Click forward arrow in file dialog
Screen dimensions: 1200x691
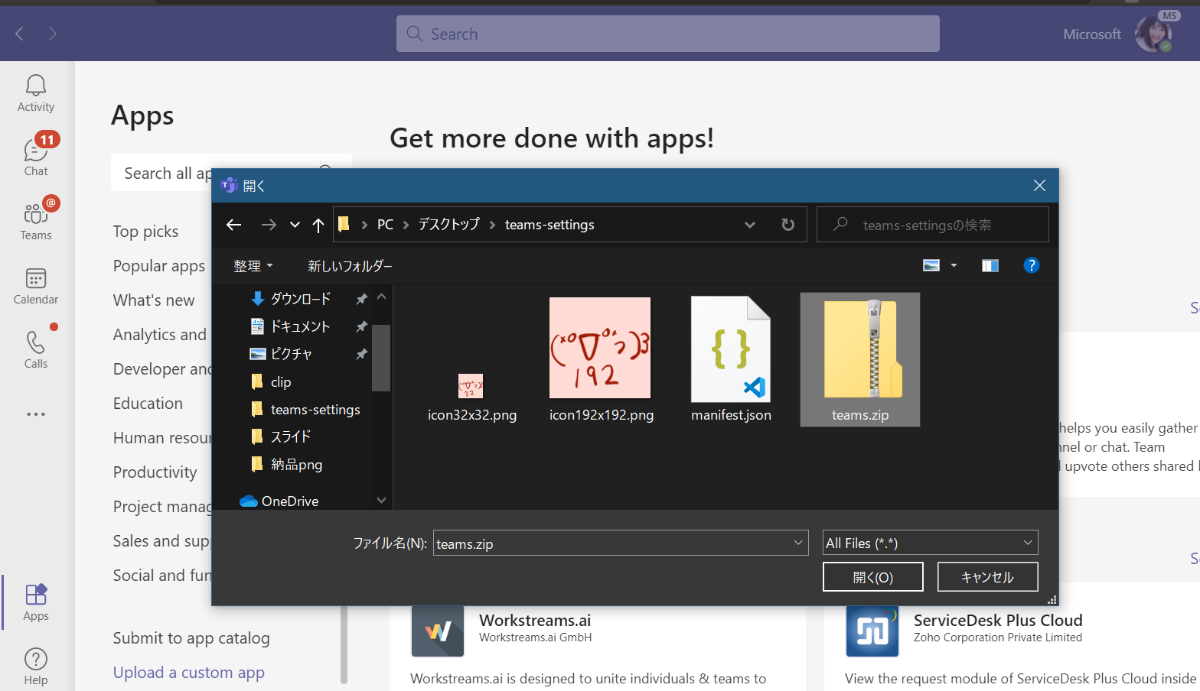(268, 225)
